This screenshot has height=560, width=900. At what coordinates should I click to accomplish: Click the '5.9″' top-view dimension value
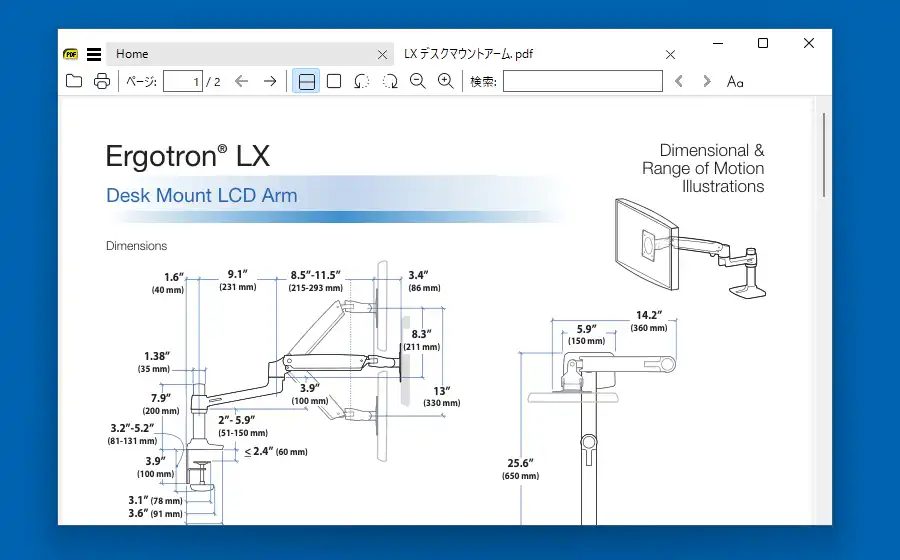586,329
